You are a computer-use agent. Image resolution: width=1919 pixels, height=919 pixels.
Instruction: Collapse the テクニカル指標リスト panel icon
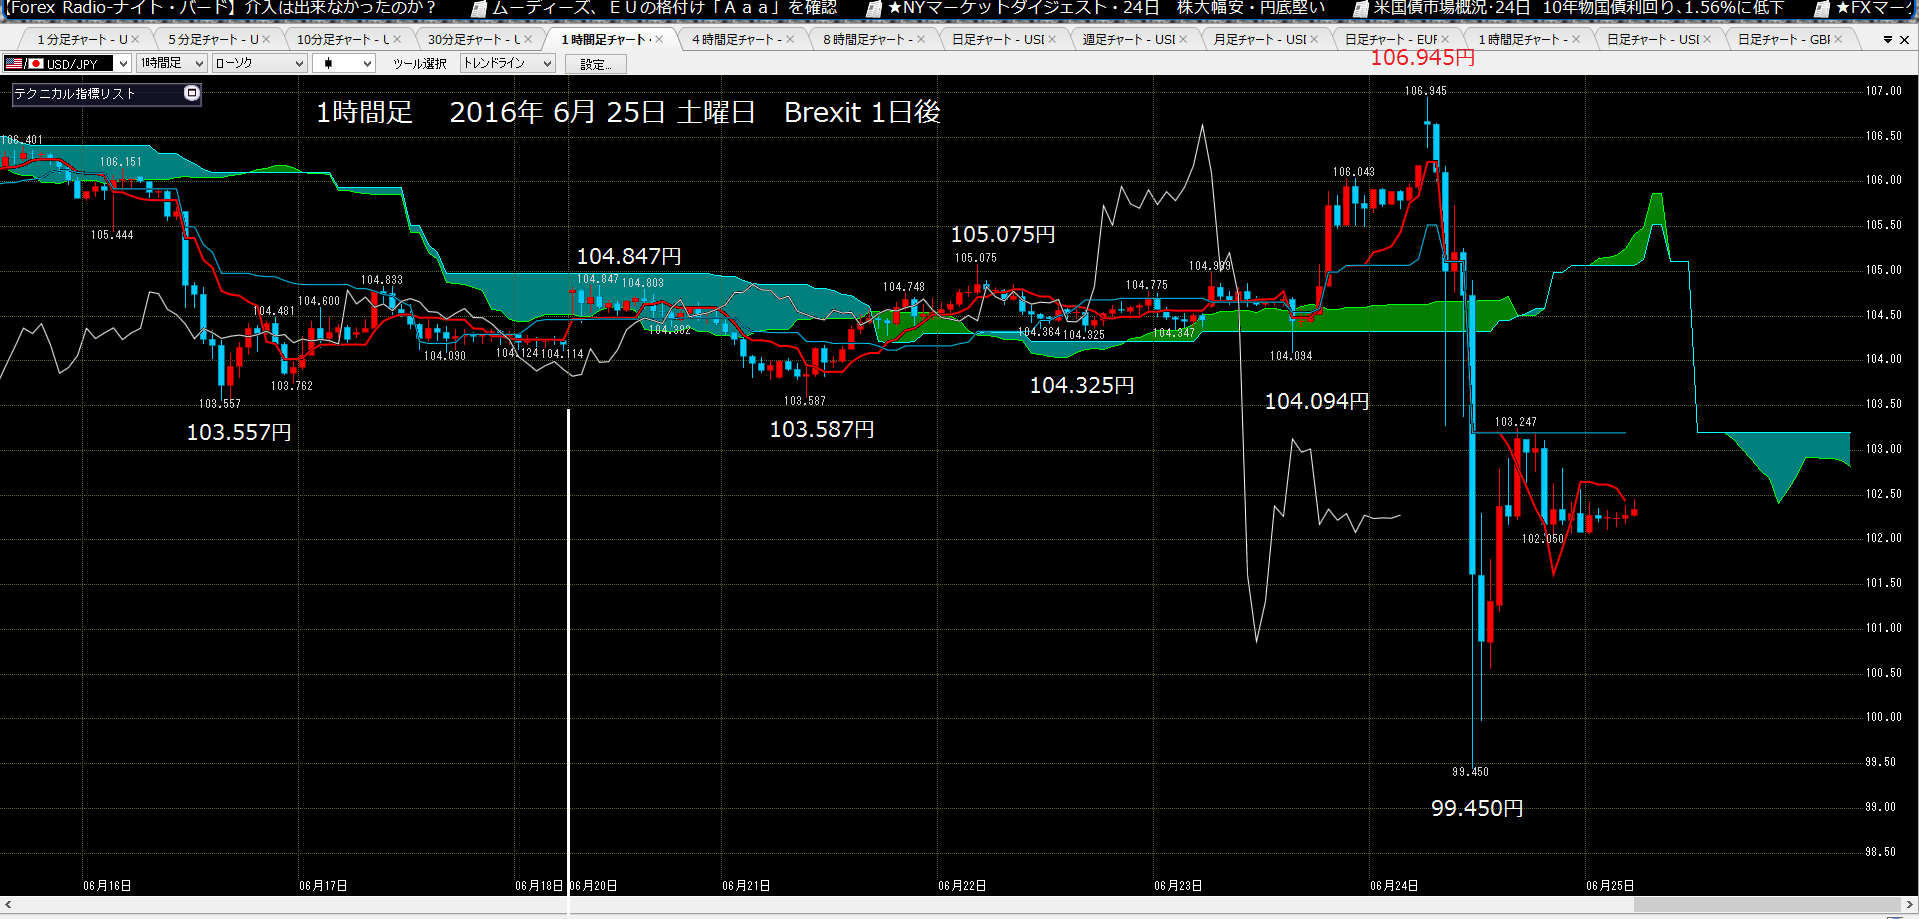[x=192, y=93]
